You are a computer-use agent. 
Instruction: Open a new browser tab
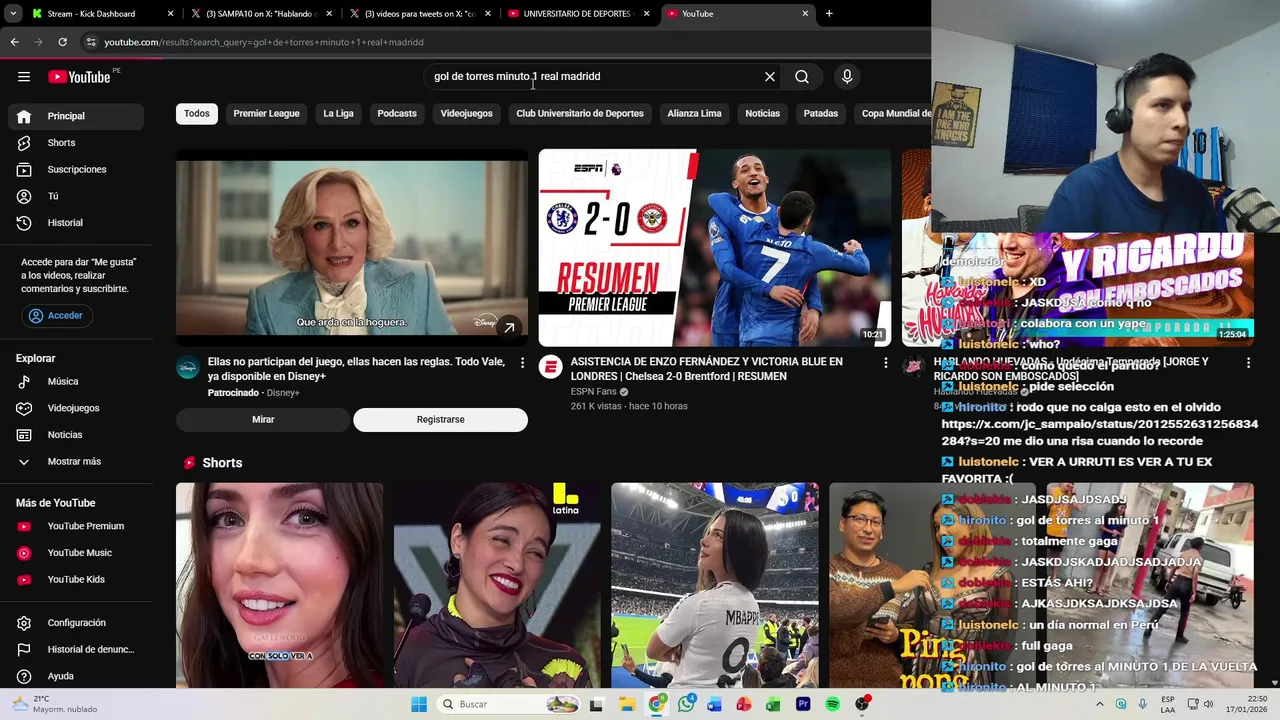(x=829, y=14)
